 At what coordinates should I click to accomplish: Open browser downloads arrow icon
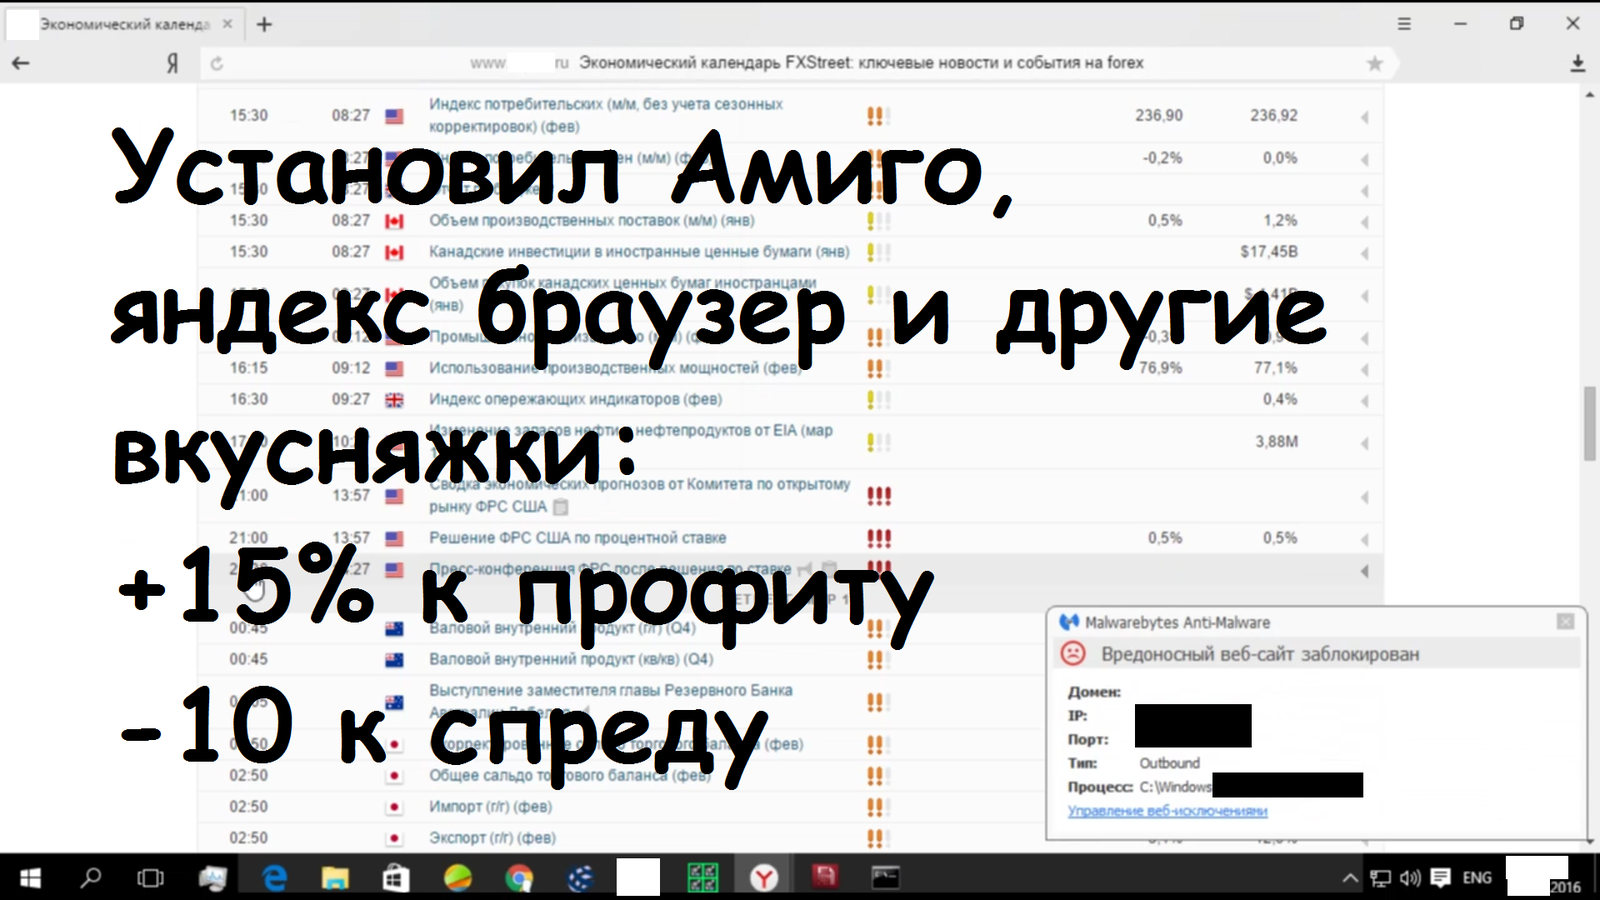pos(1578,63)
